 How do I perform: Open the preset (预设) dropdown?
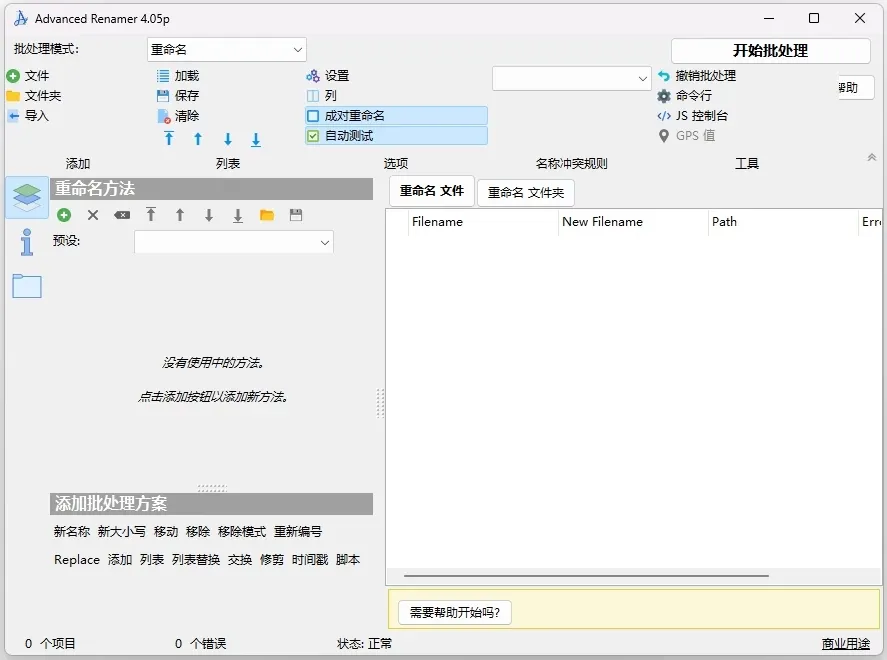(x=233, y=242)
